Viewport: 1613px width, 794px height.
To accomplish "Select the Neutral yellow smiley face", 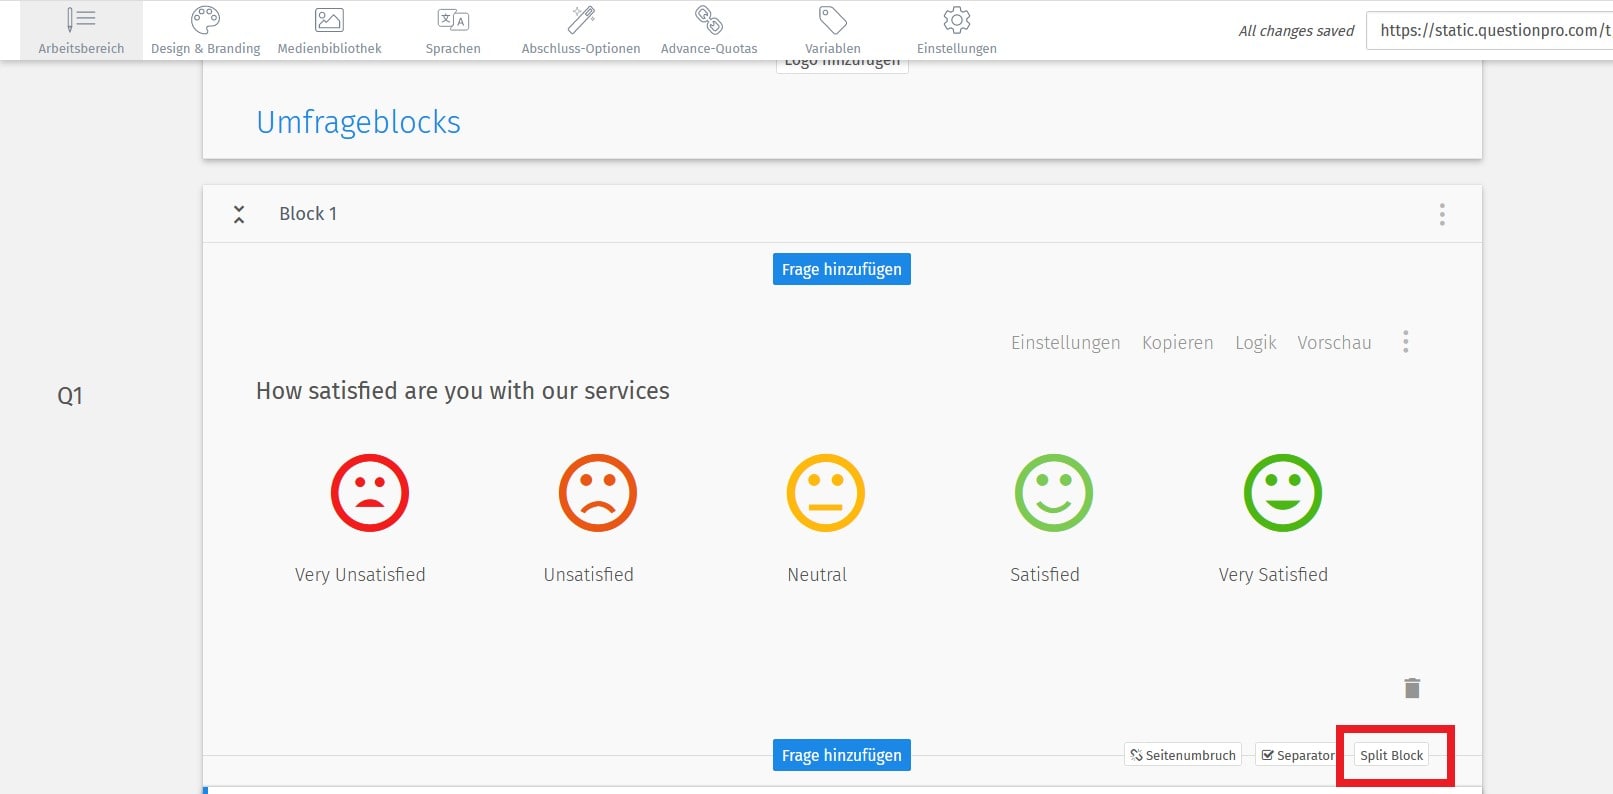I will (x=826, y=493).
